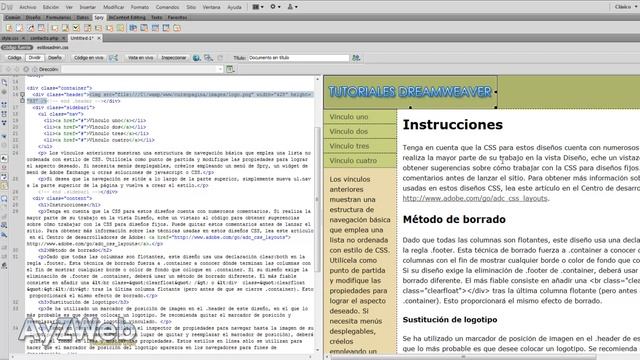640x360 pixels.
Task: Click the Título document title field
Action: coord(299,58)
